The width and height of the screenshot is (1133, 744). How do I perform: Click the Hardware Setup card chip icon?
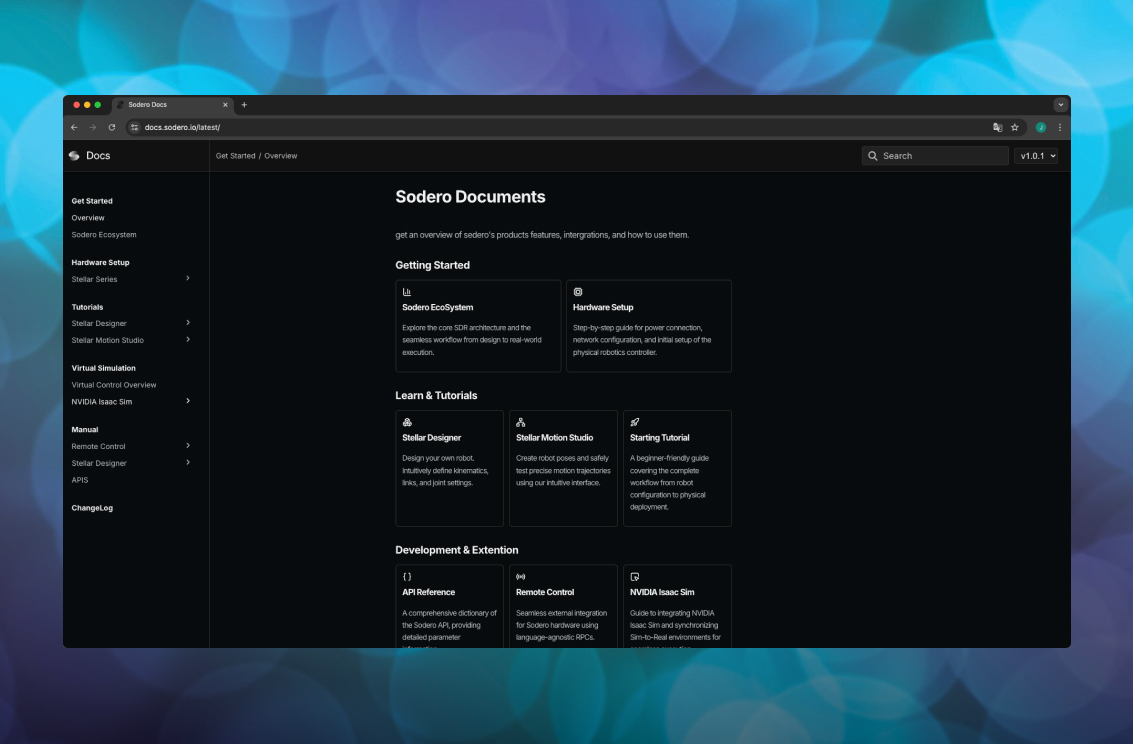pos(578,292)
